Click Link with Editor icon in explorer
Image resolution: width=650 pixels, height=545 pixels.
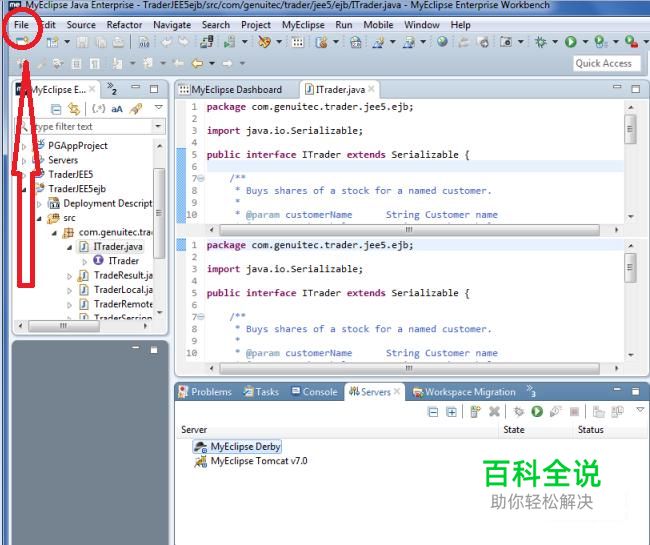(74, 109)
